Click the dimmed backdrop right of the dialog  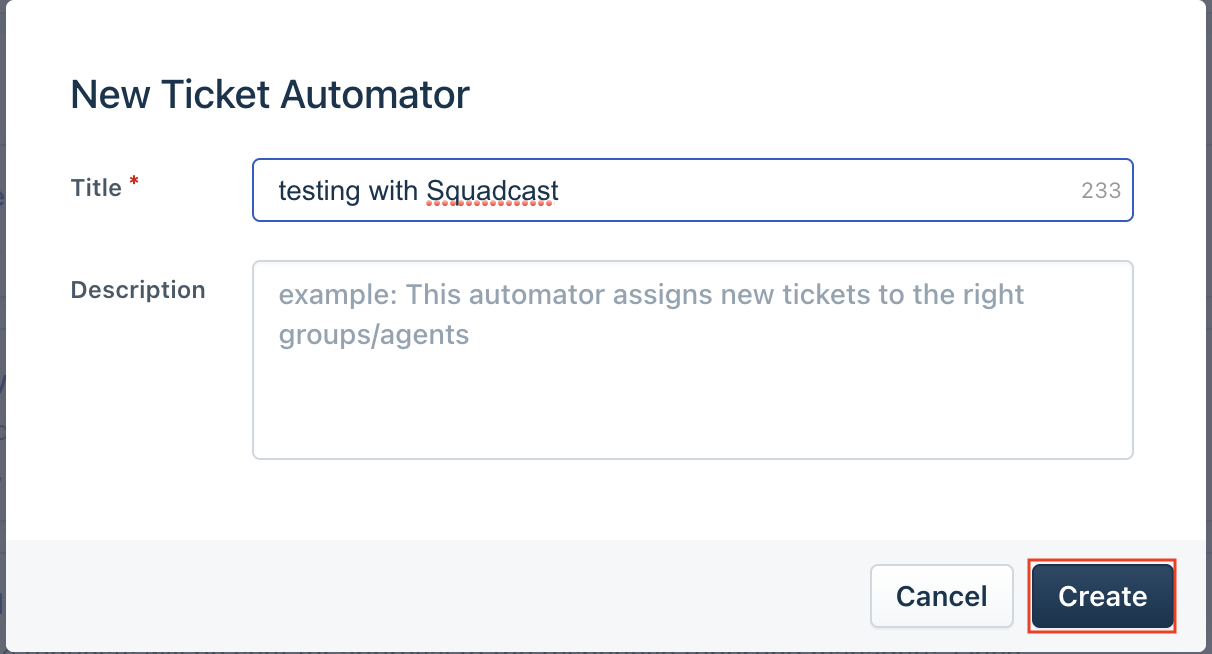point(1208,300)
